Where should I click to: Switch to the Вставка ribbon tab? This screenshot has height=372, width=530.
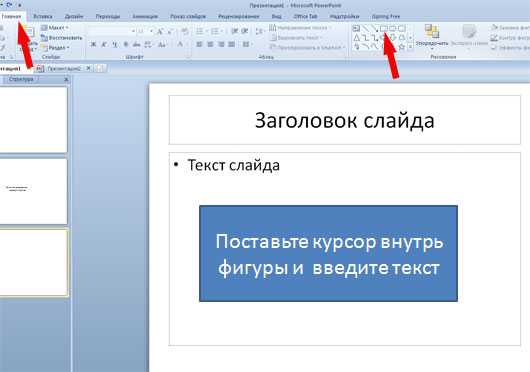(43, 16)
